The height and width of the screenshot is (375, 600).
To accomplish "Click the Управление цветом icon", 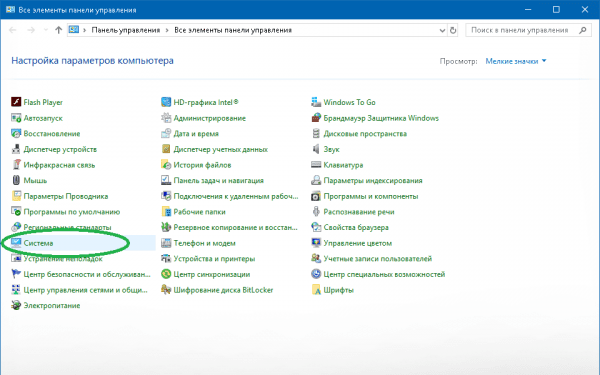I will 316,243.
